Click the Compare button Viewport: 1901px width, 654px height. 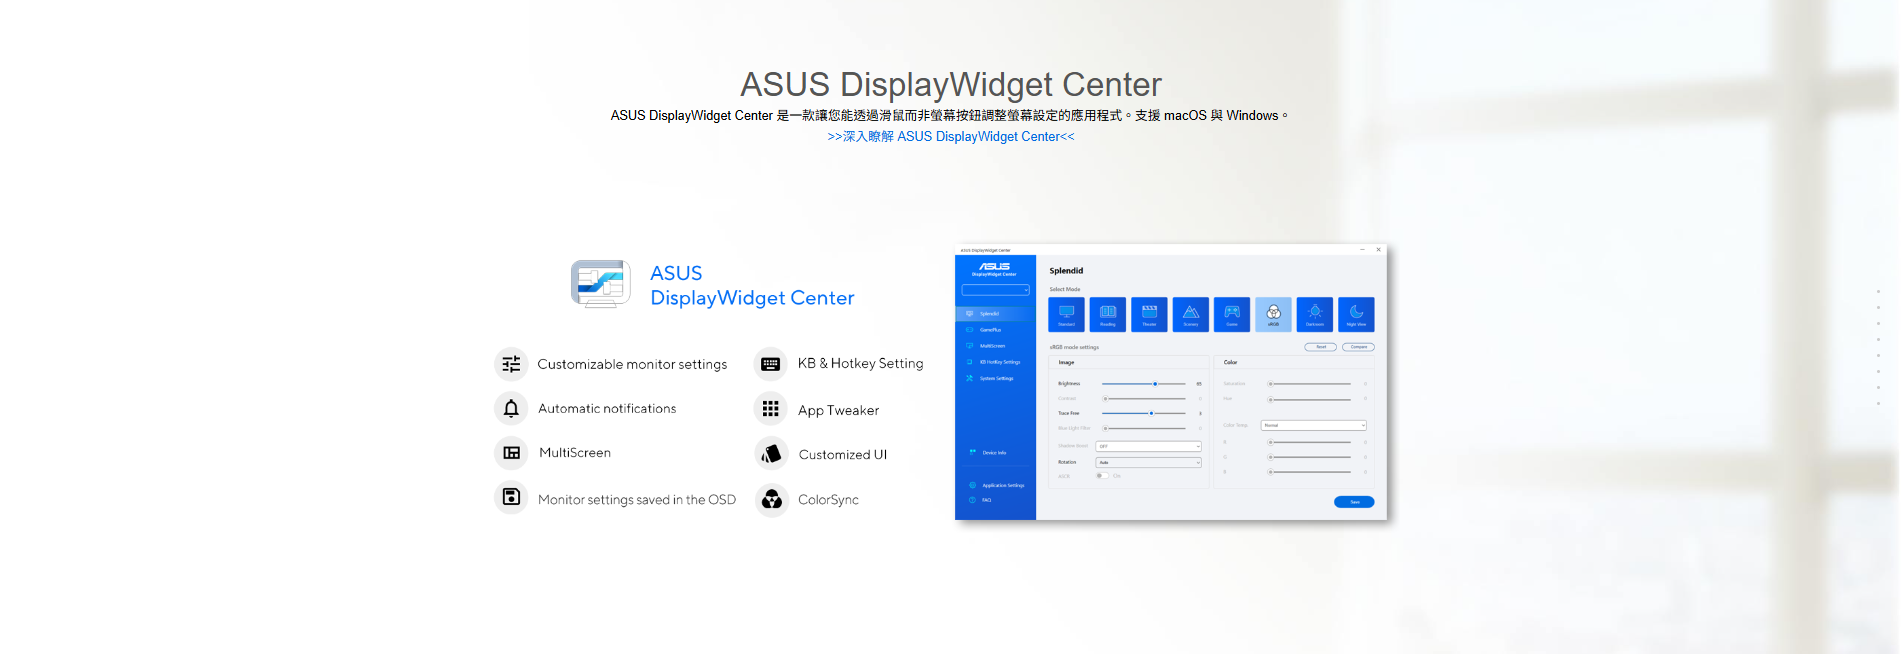[x=1358, y=347]
